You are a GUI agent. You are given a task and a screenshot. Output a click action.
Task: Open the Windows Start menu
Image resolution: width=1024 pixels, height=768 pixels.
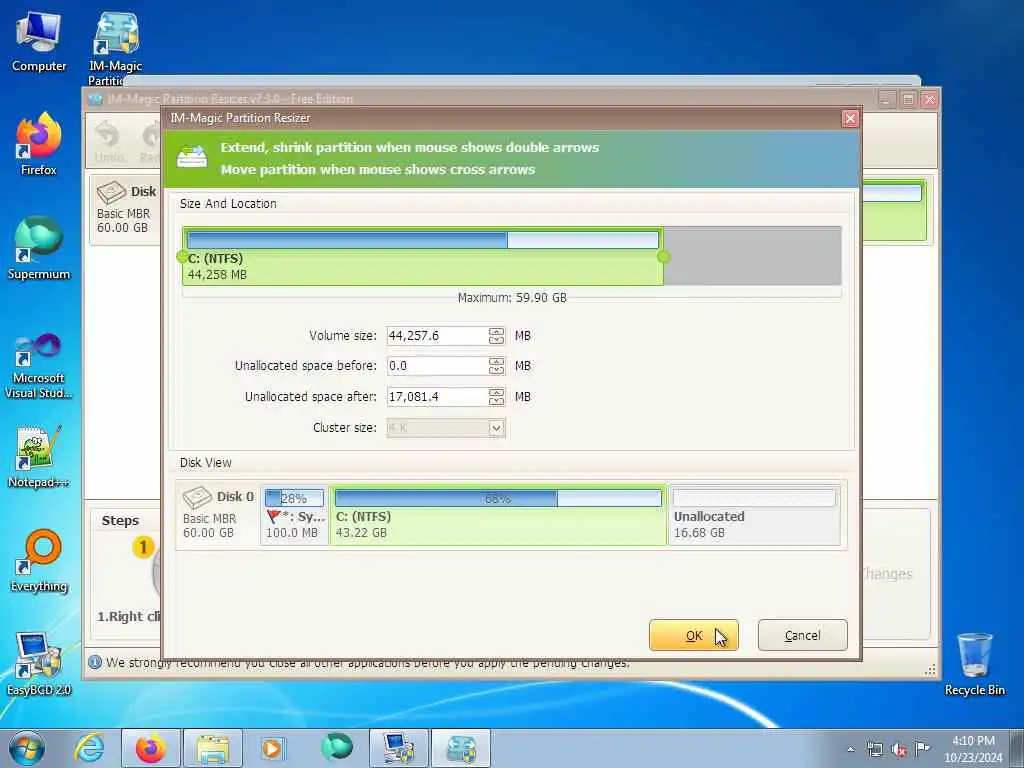click(27, 748)
